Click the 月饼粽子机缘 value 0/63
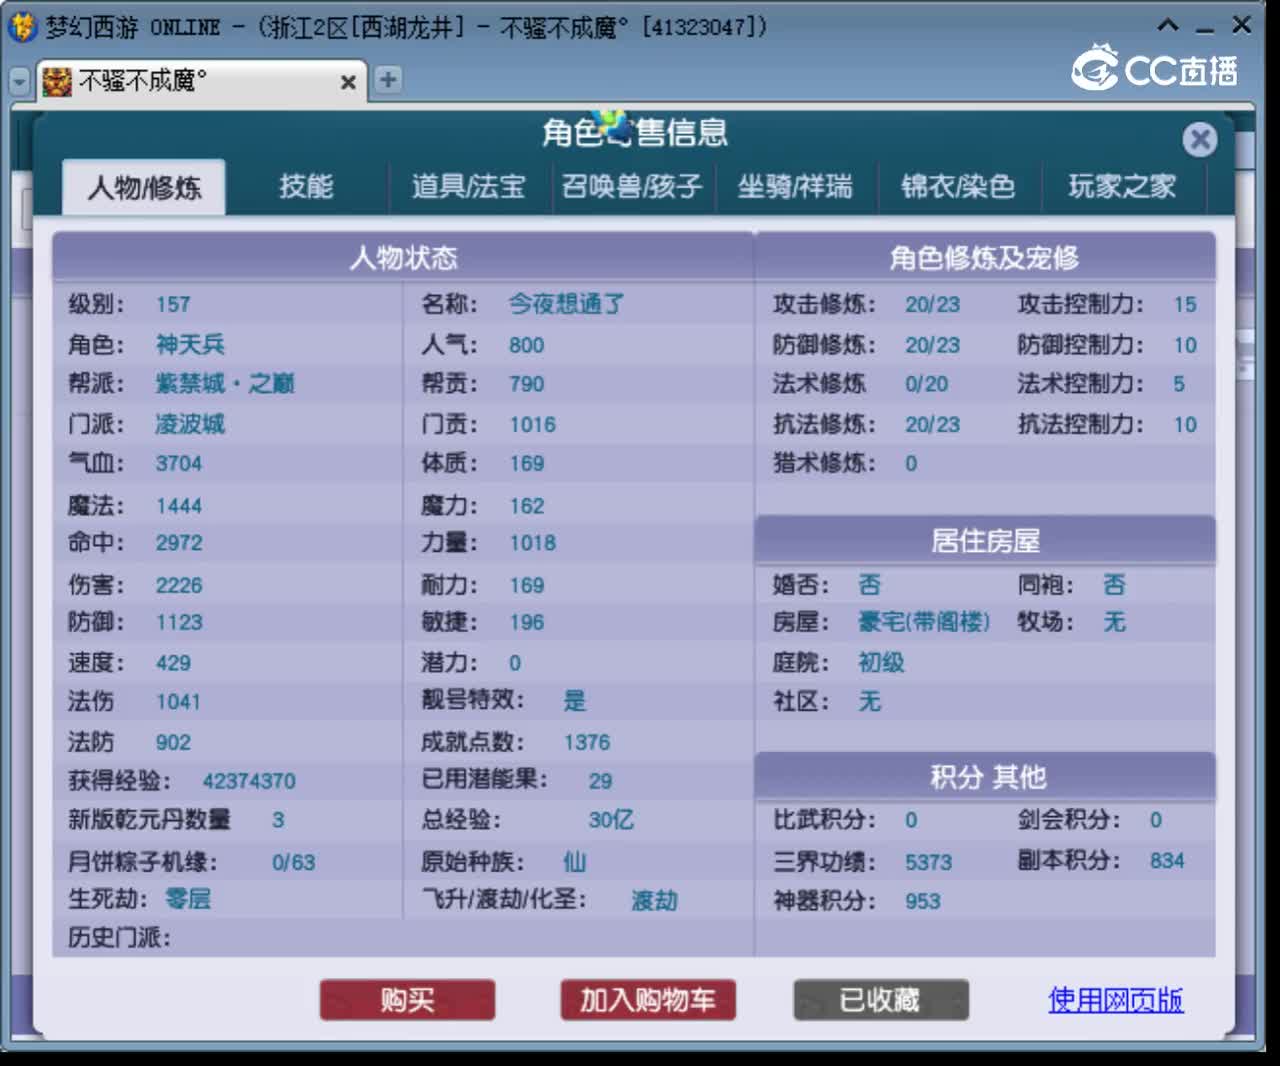Image resolution: width=1280 pixels, height=1066 pixels. click(293, 862)
